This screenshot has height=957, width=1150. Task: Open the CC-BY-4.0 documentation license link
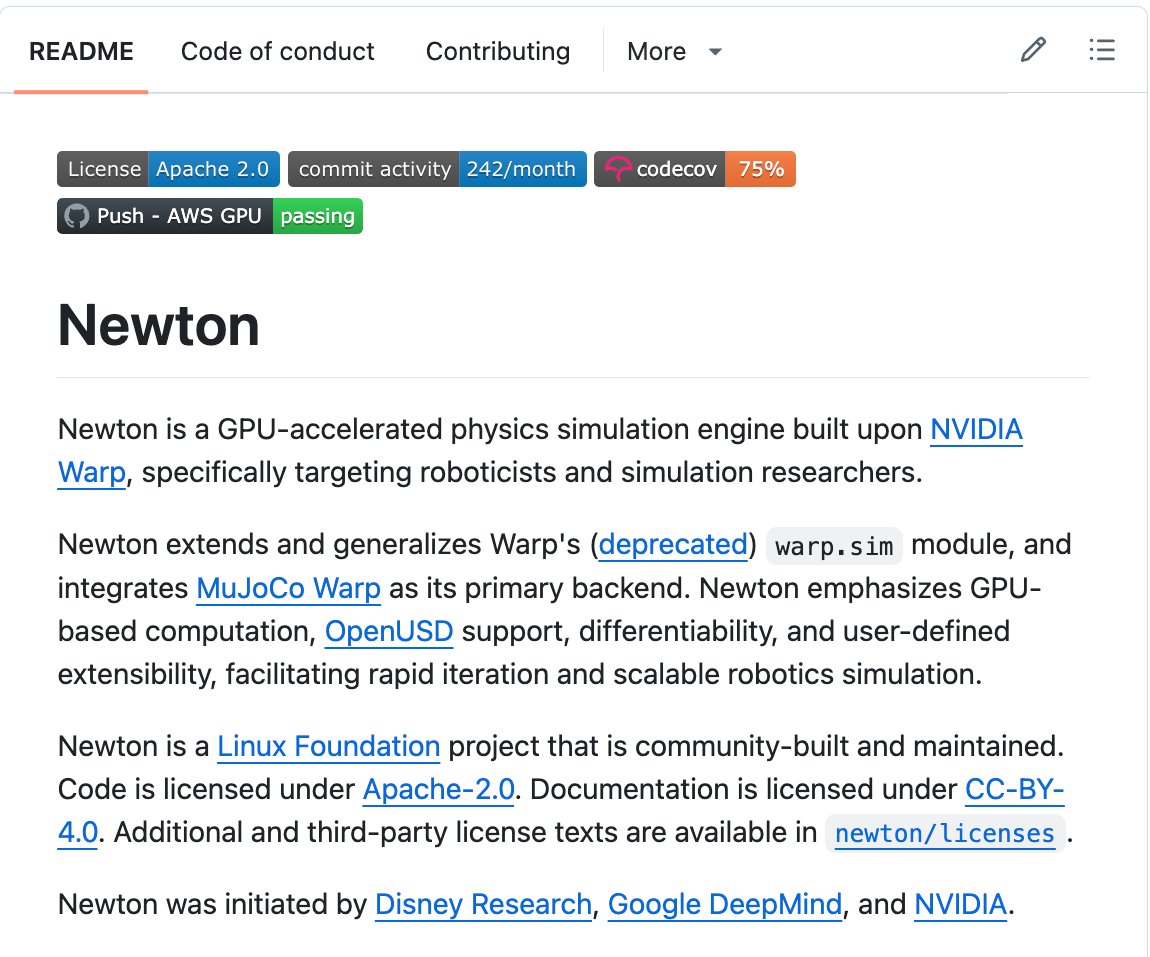click(1014, 790)
